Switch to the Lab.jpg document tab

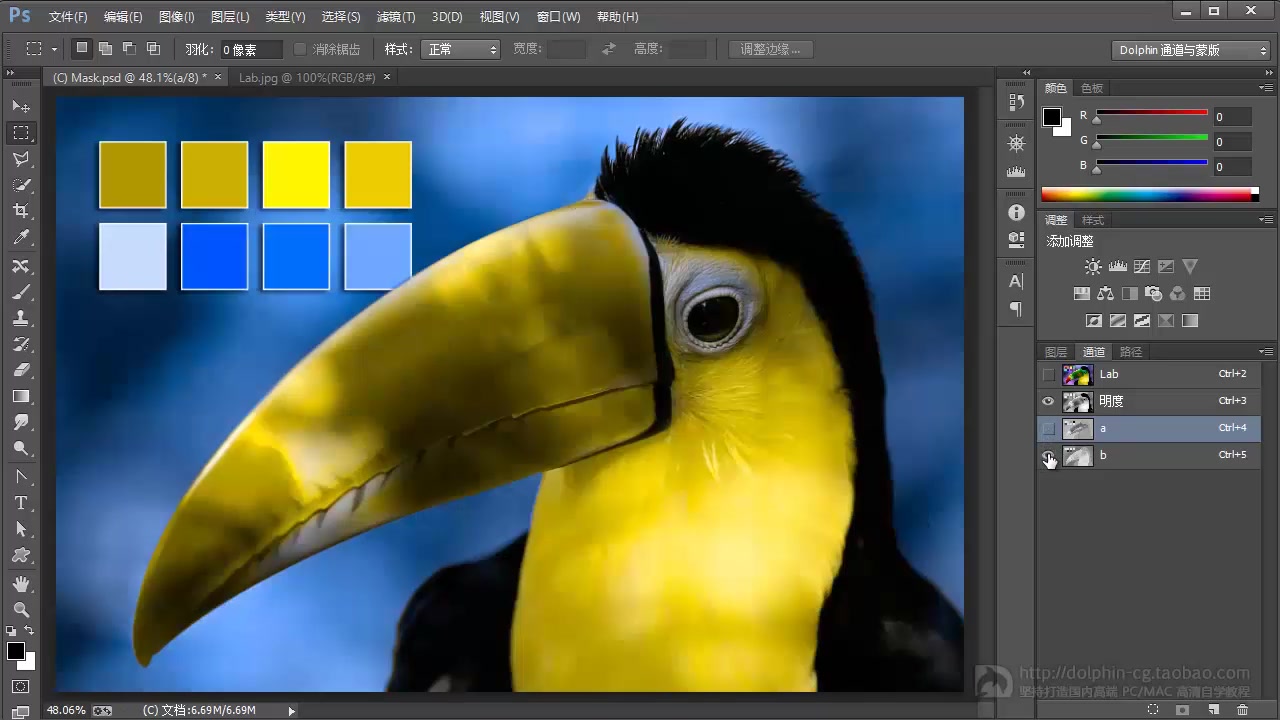[x=307, y=77]
